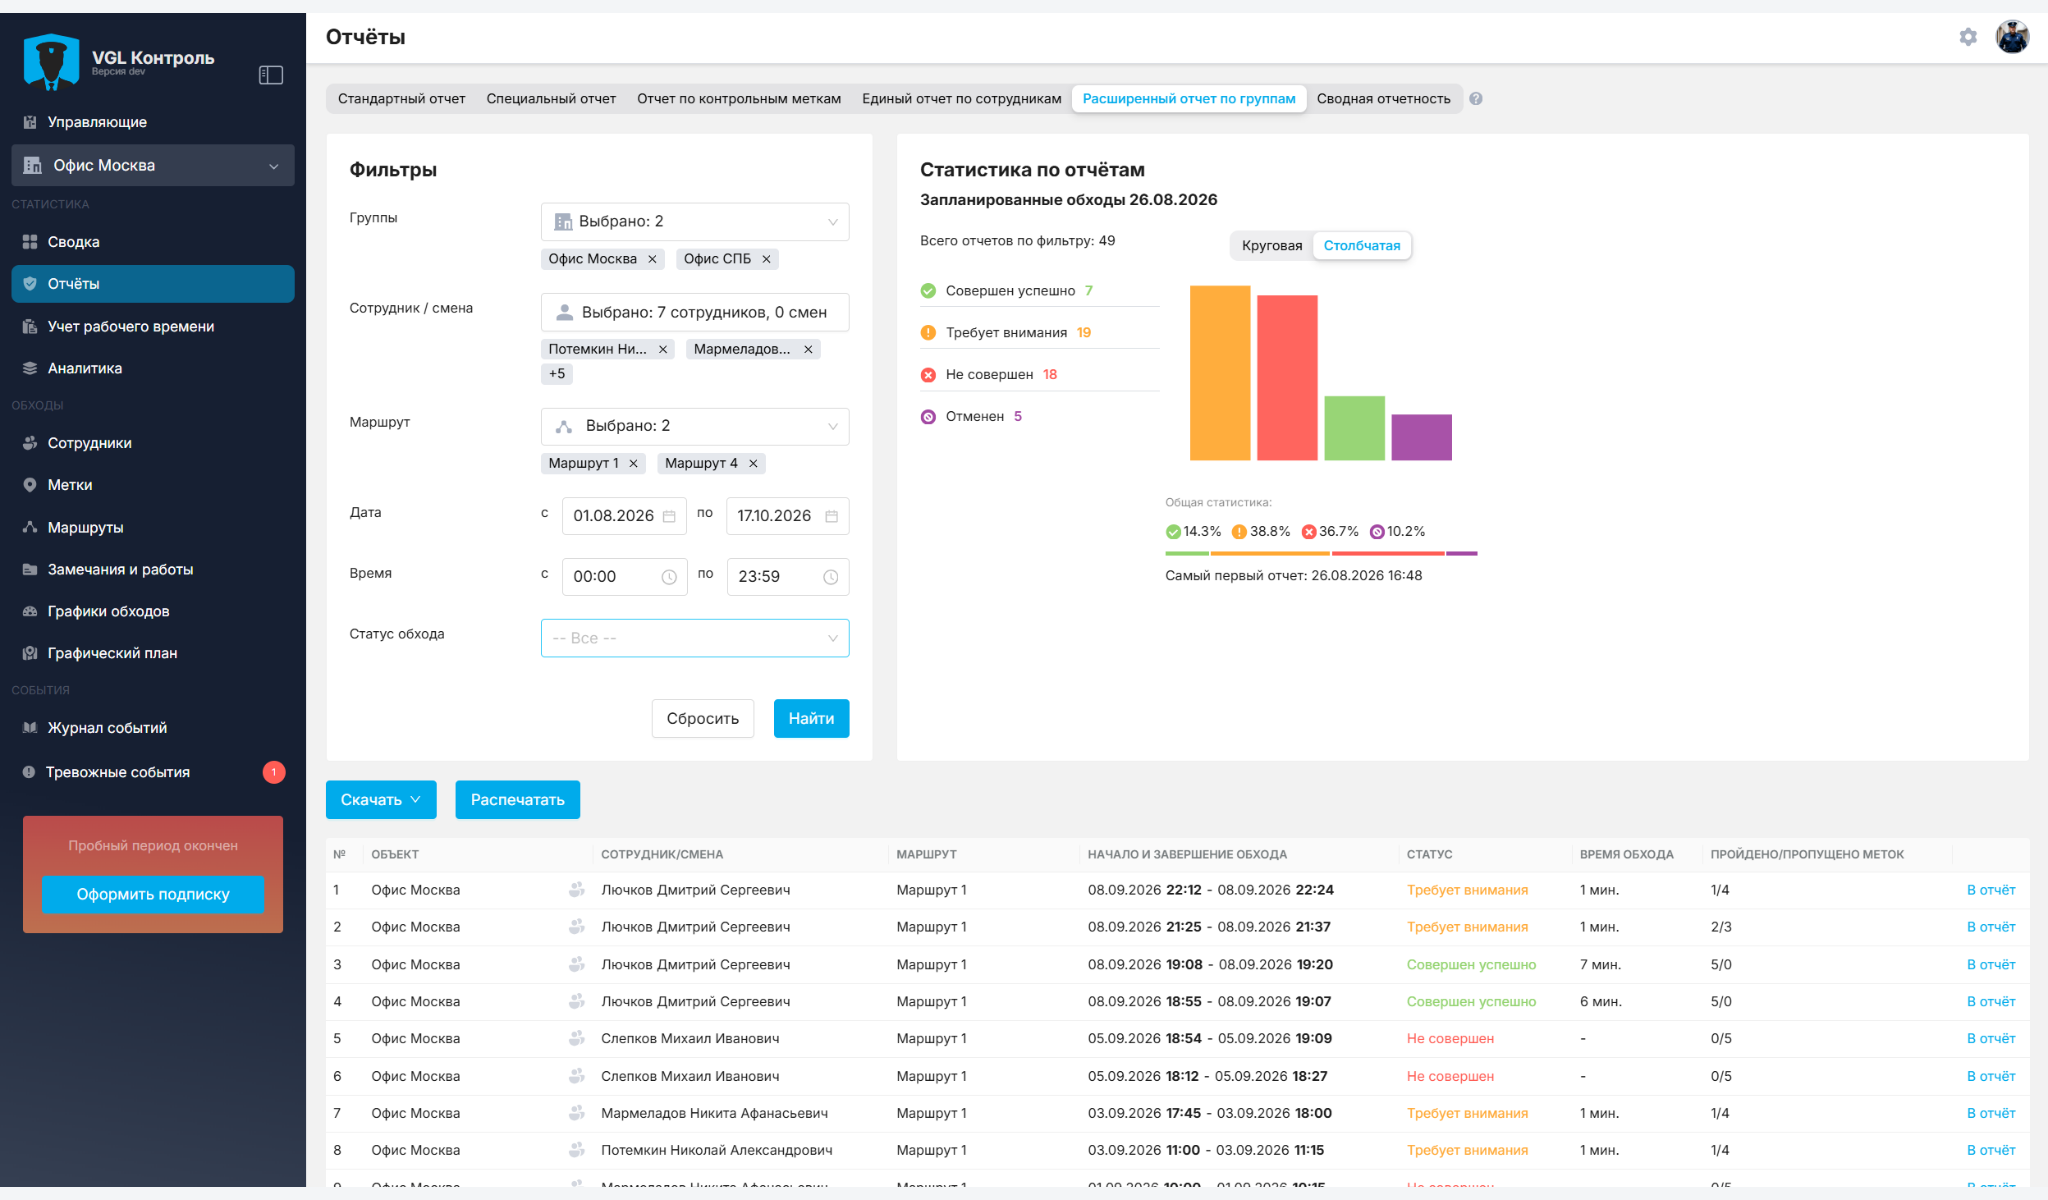Open the Статус обхода dropdown
2048x1200 pixels.
[695, 638]
